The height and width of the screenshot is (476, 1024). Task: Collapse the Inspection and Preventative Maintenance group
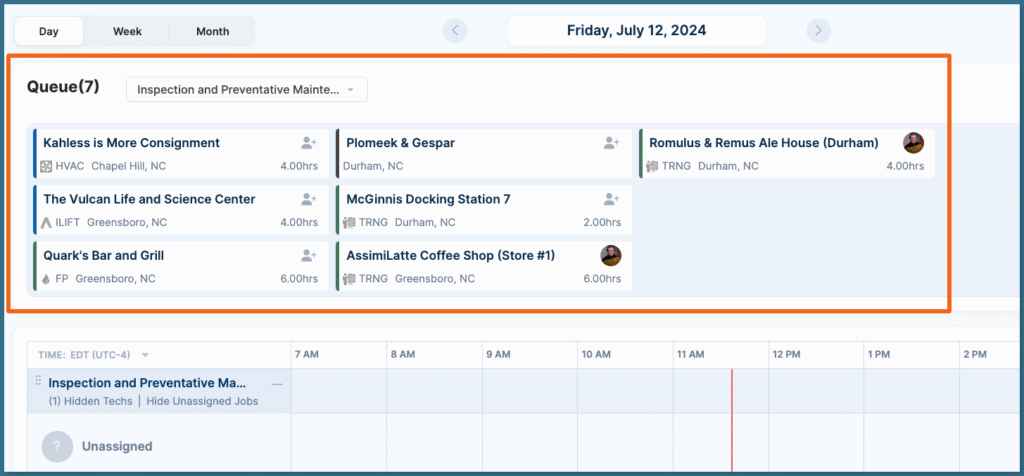(277, 383)
